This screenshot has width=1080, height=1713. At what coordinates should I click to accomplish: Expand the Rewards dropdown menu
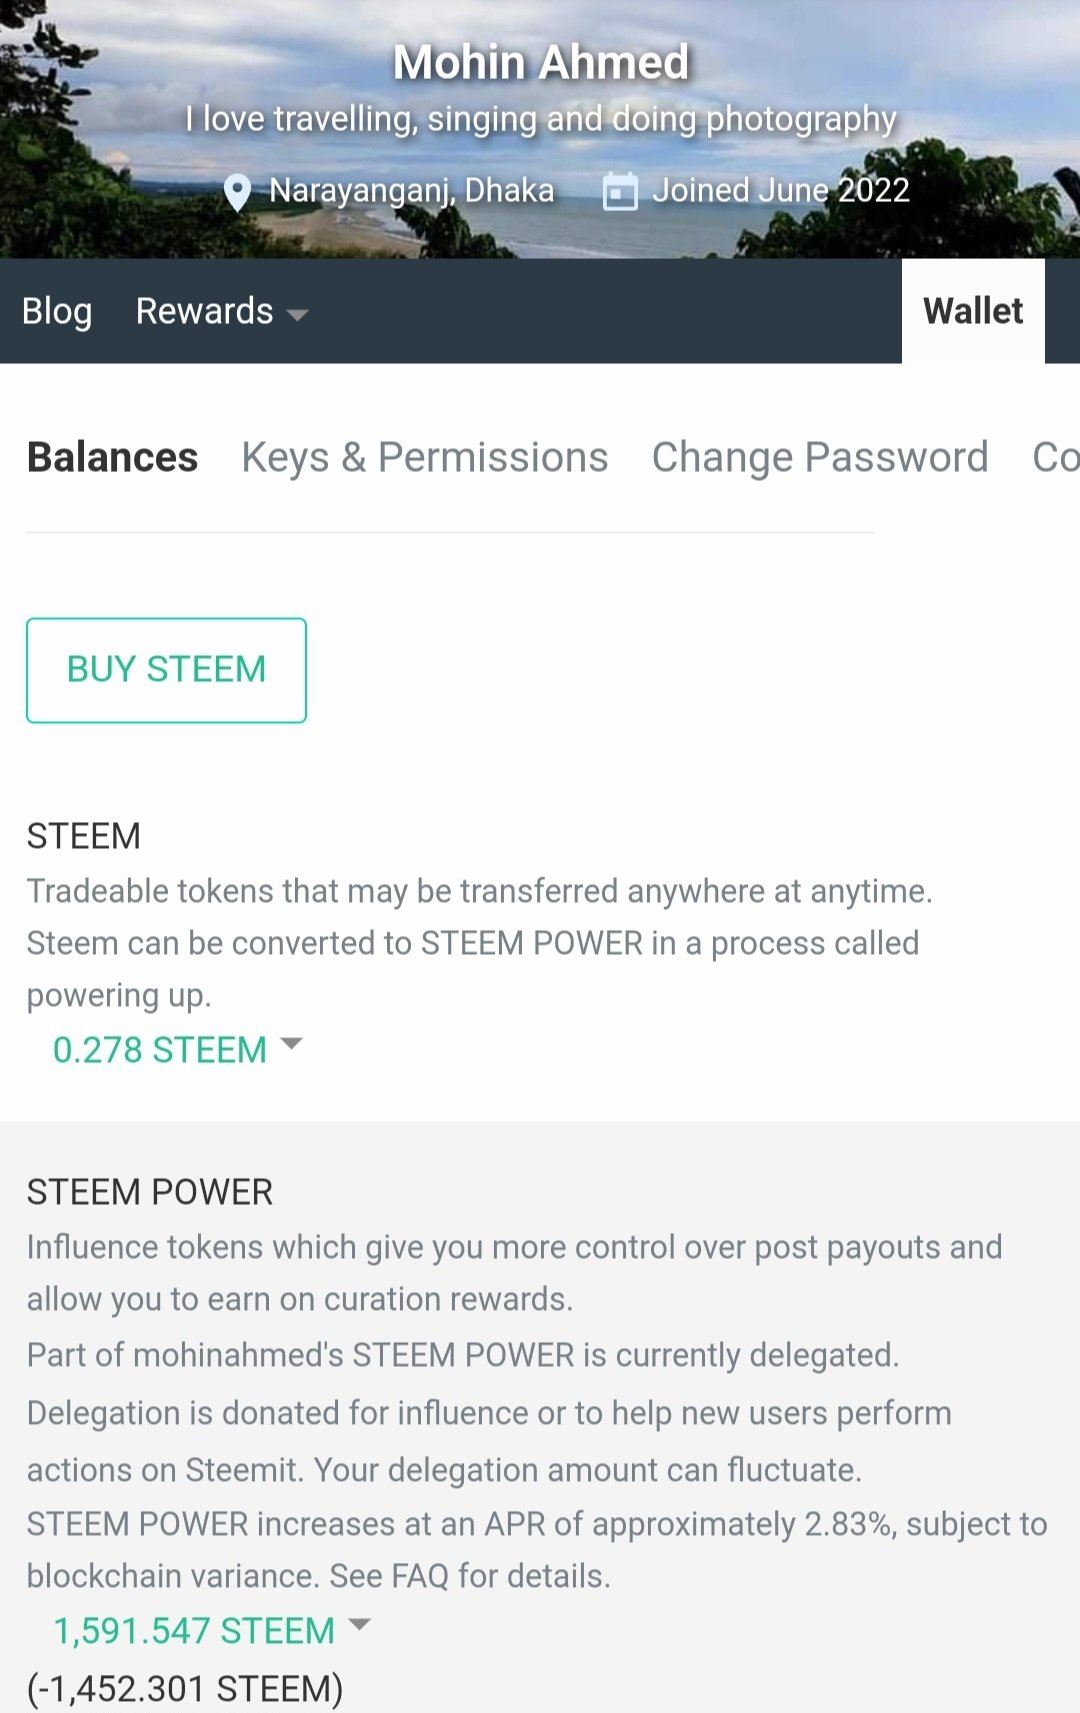pos(221,312)
